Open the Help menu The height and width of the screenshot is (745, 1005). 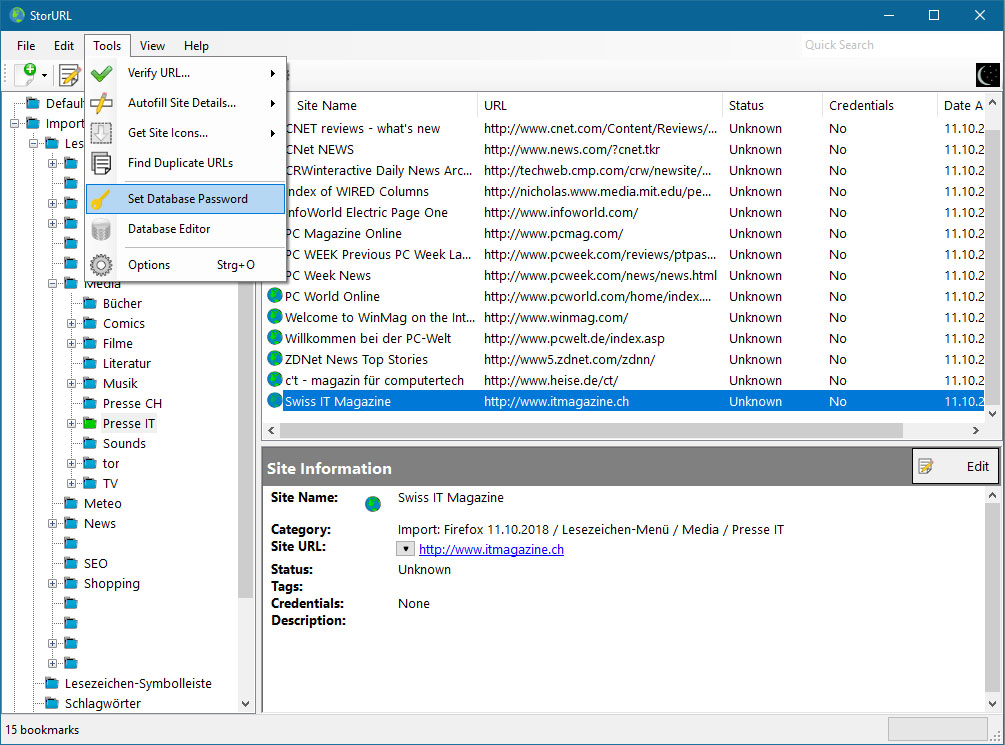196,46
